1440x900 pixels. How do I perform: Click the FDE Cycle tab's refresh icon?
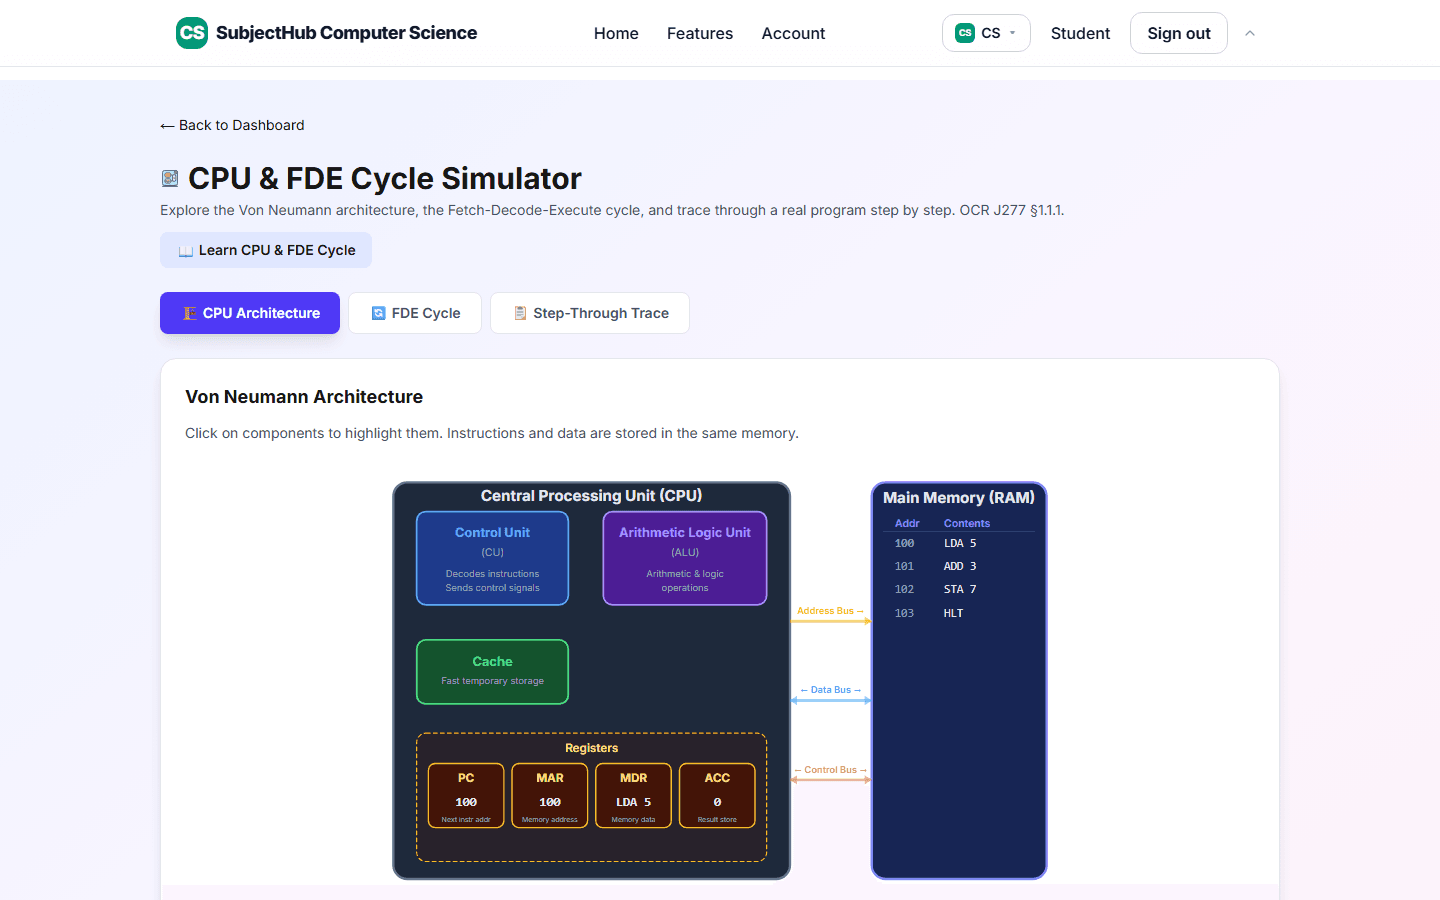379,313
